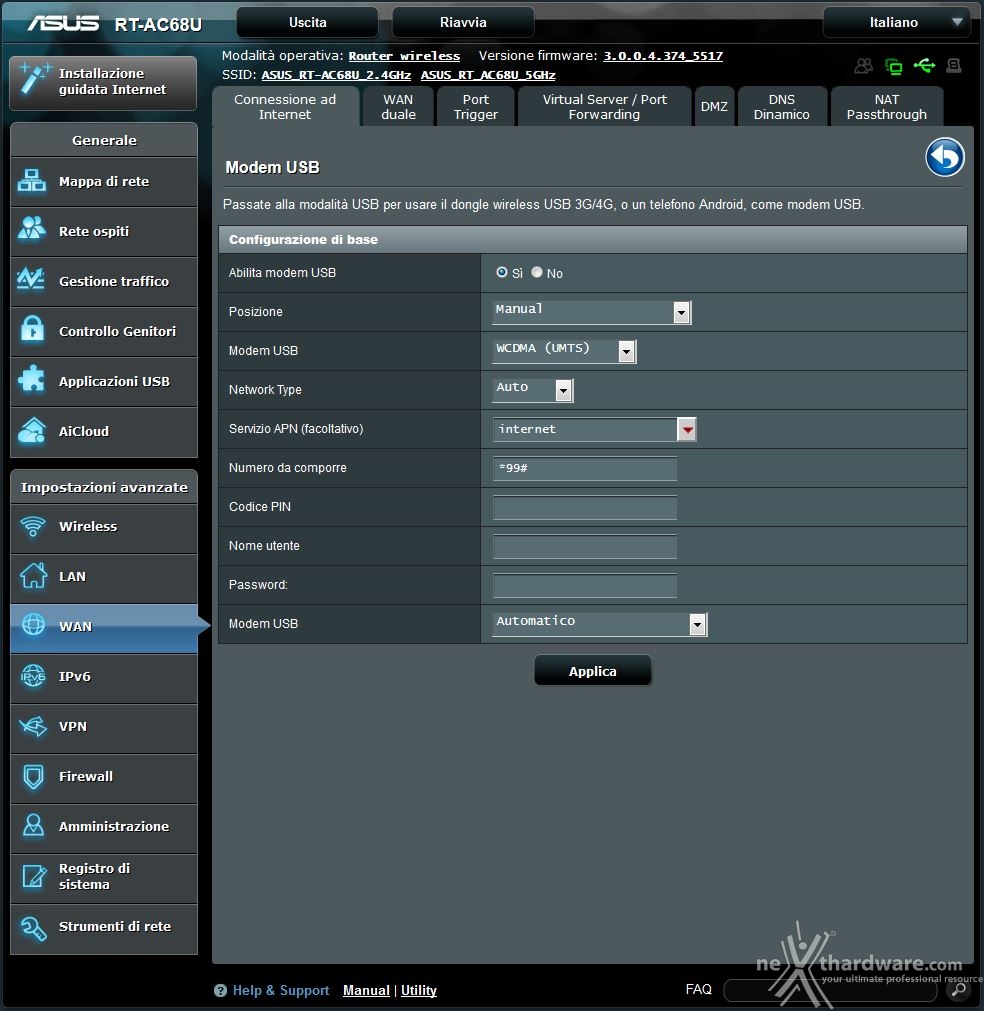
Task: Click the Password input field
Action: [585, 585]
